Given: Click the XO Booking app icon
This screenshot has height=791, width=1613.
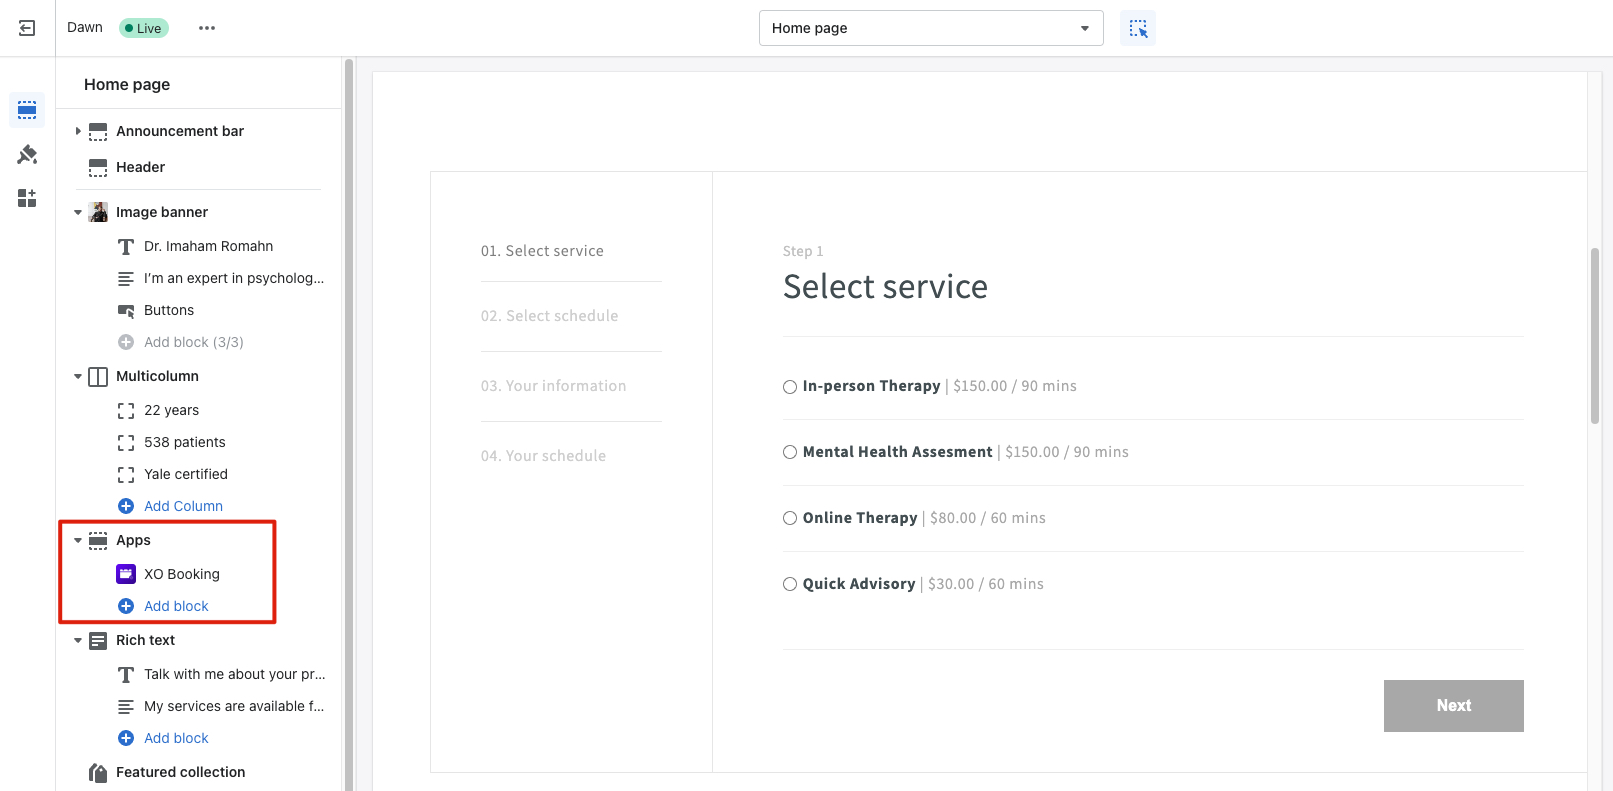Looking at the screenshot, I should click(x=126, y=574).
